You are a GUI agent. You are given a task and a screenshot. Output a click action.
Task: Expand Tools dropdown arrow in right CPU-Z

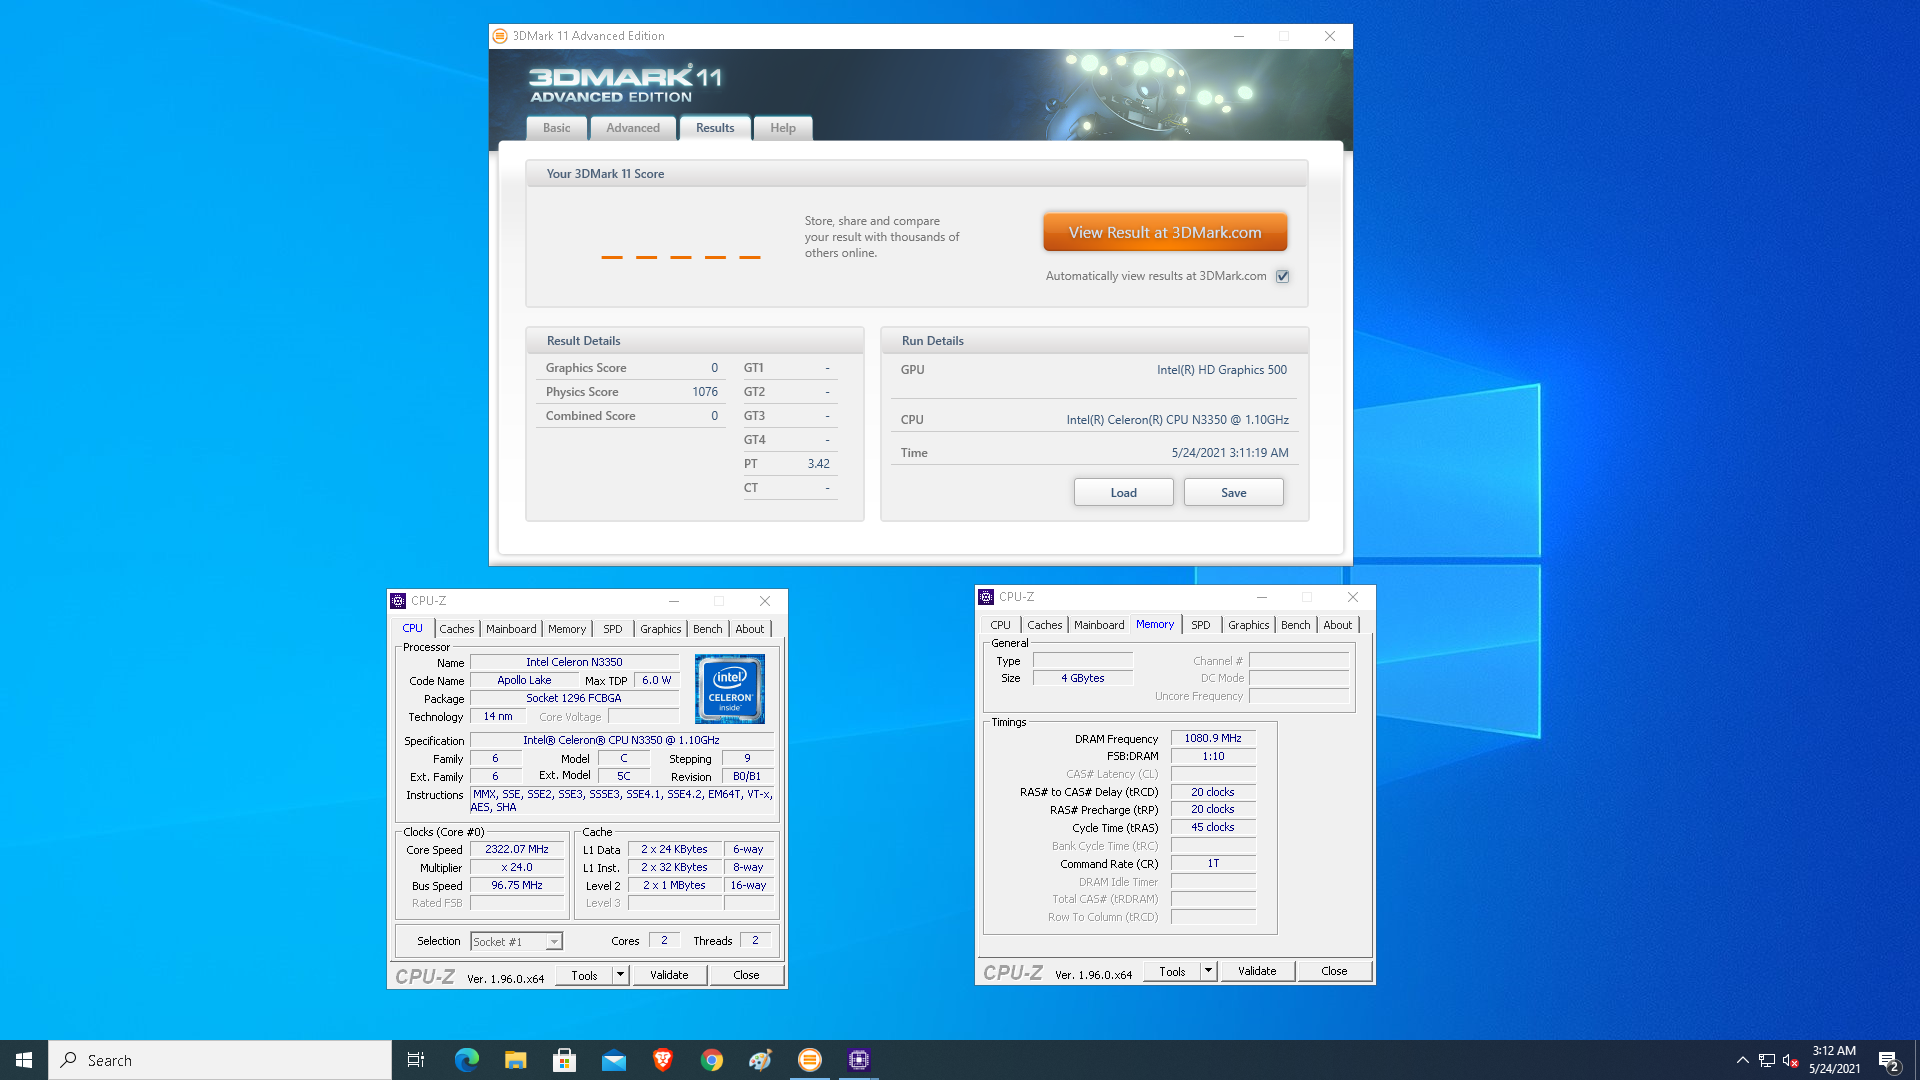(1208, 971)
